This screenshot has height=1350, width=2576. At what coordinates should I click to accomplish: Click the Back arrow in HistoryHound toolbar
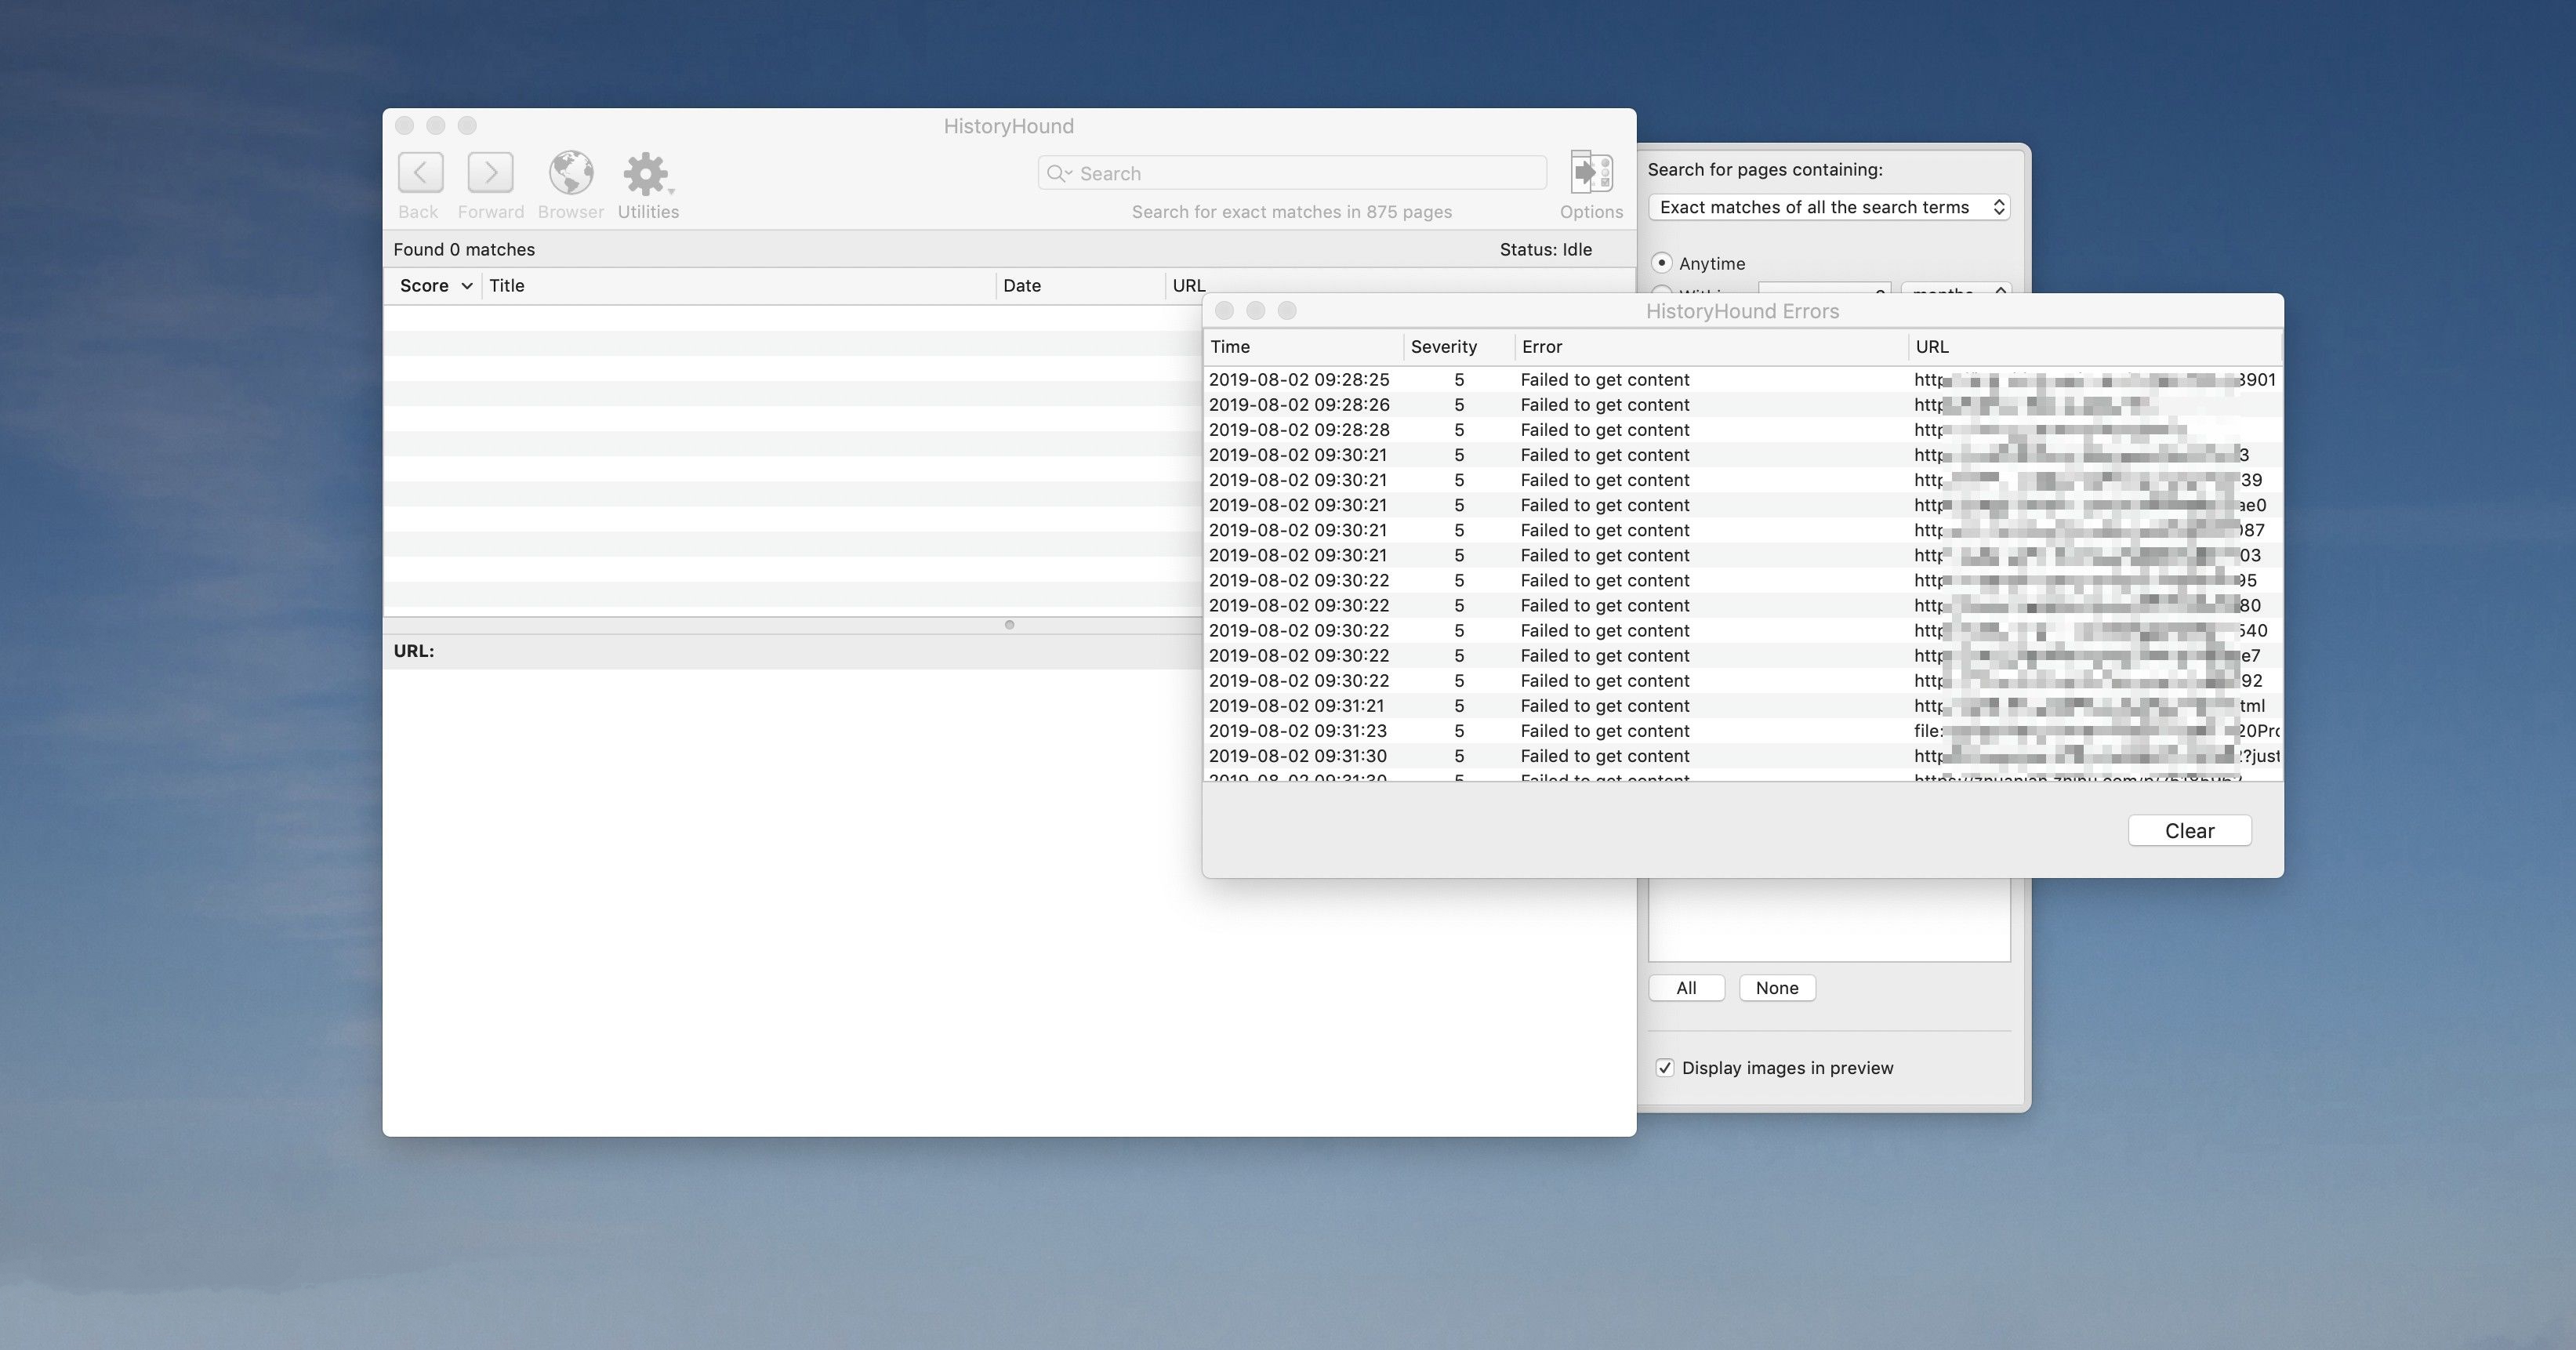(420, 173)
